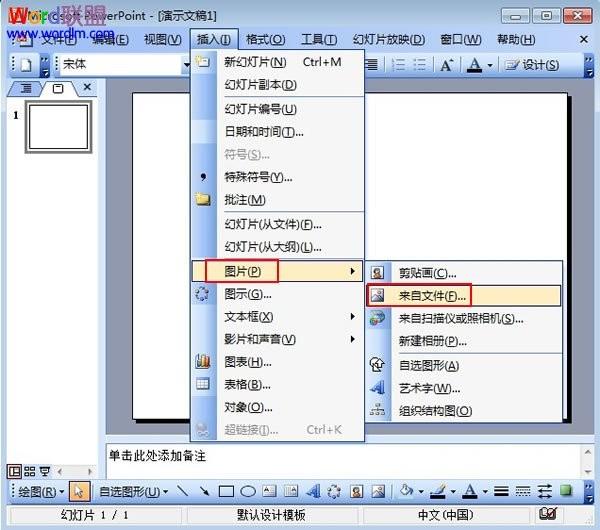Click the fill color bucket icon
Screen dimensions: 600x530
[406, 491]
